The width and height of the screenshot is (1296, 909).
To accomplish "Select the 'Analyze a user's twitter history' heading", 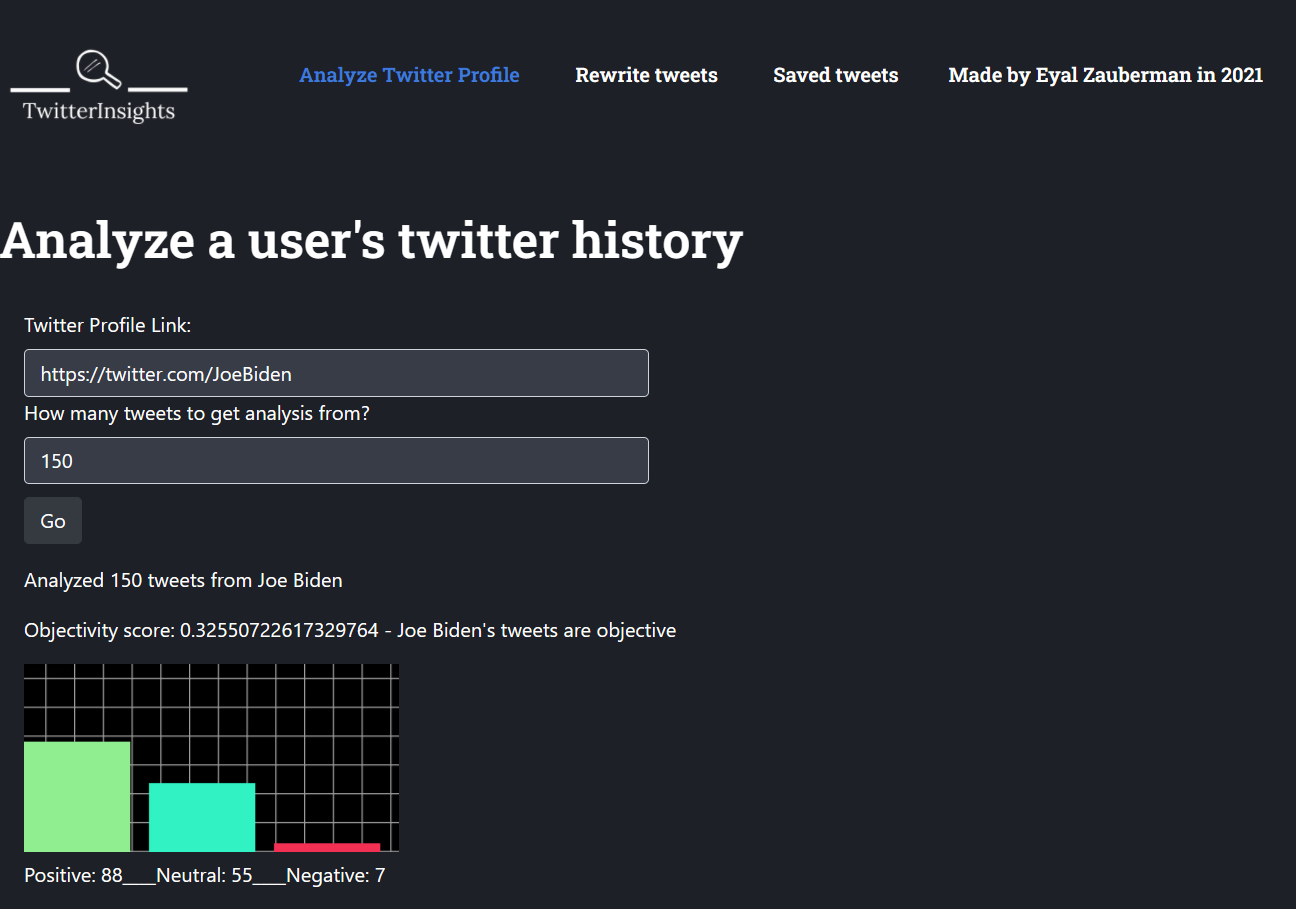I will 371,241.
